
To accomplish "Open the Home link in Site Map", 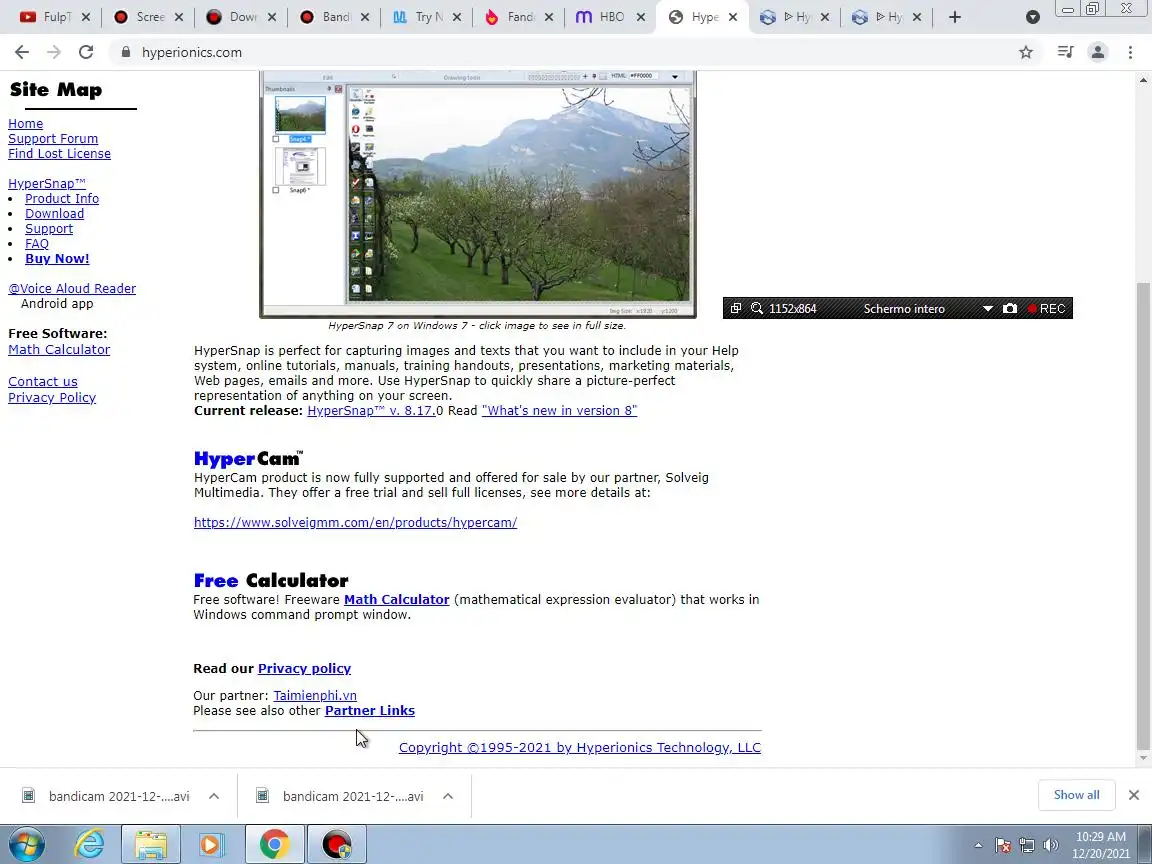I will click(26, 123).
